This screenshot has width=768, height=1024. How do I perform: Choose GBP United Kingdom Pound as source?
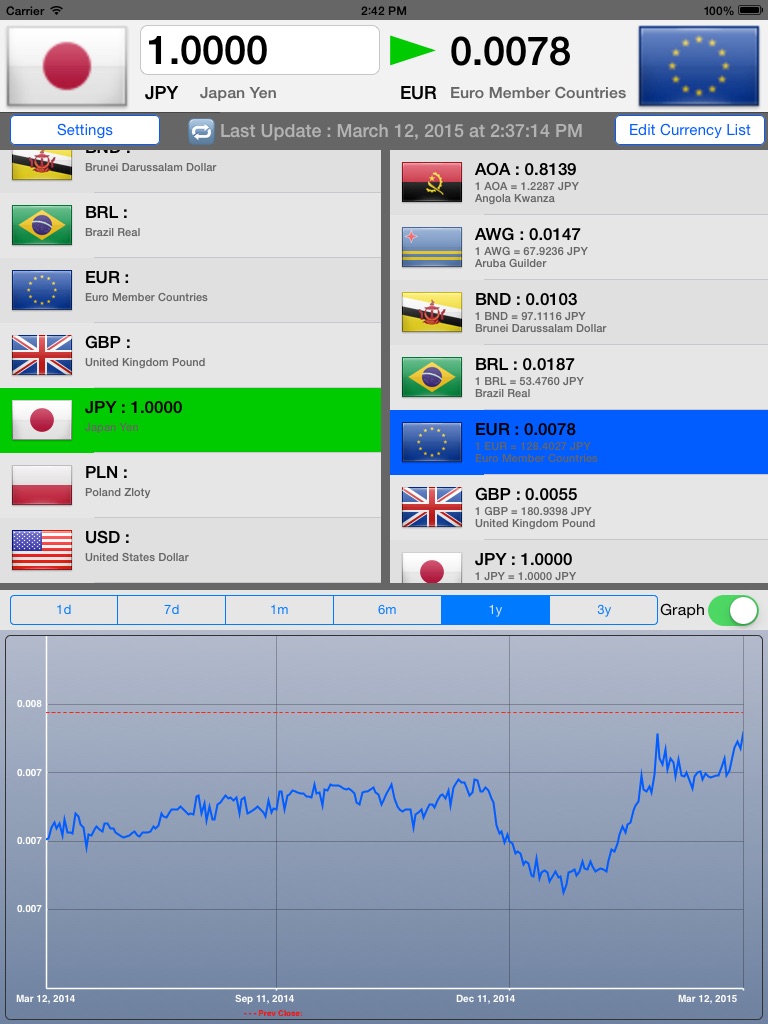(x=191, y=355)
